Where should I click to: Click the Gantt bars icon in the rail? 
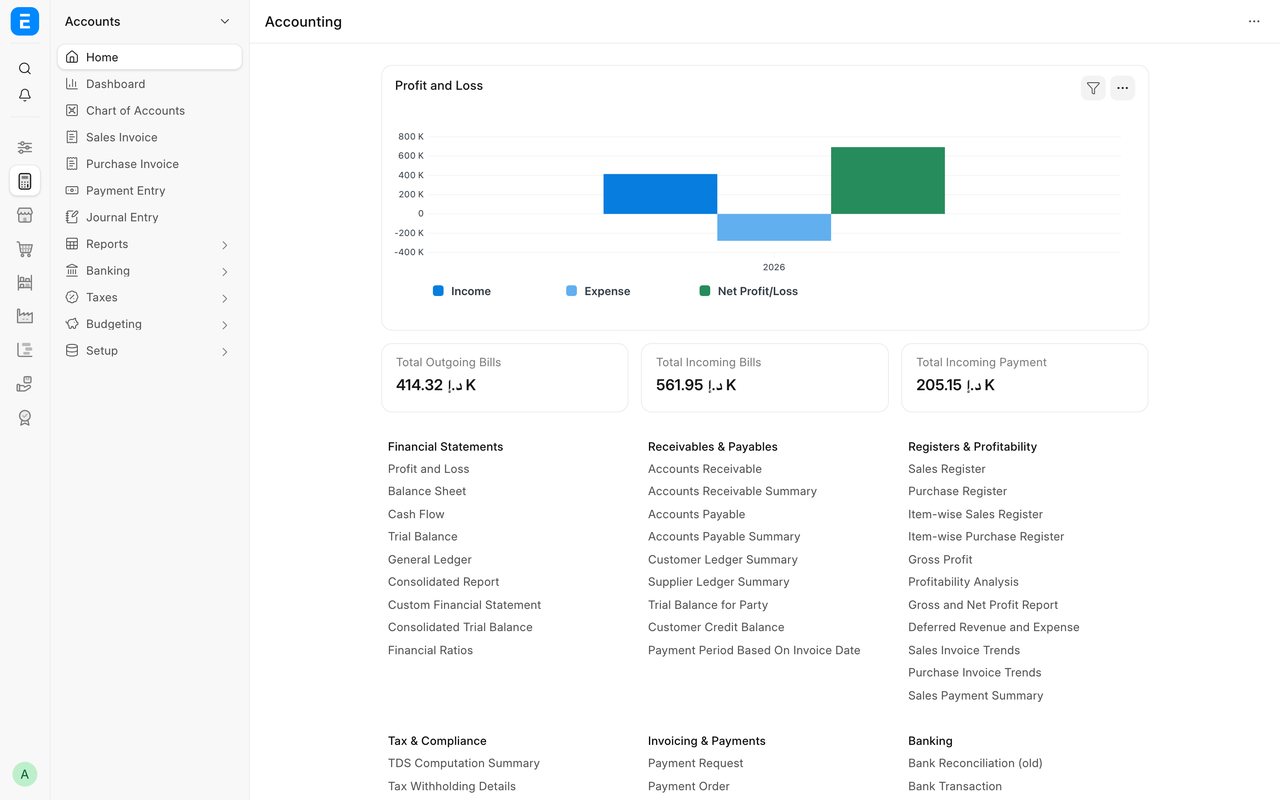point(25,350)
